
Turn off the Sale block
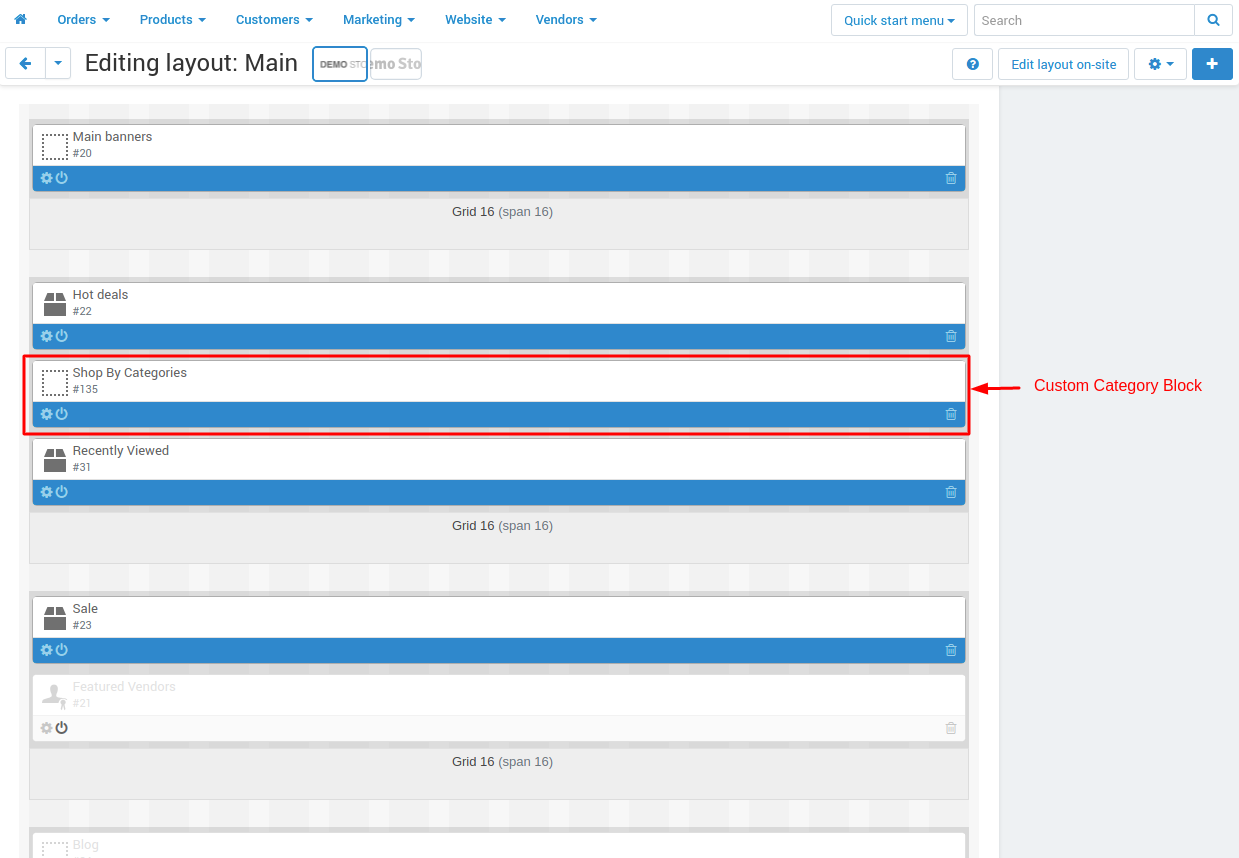click(x=62, y=650)
